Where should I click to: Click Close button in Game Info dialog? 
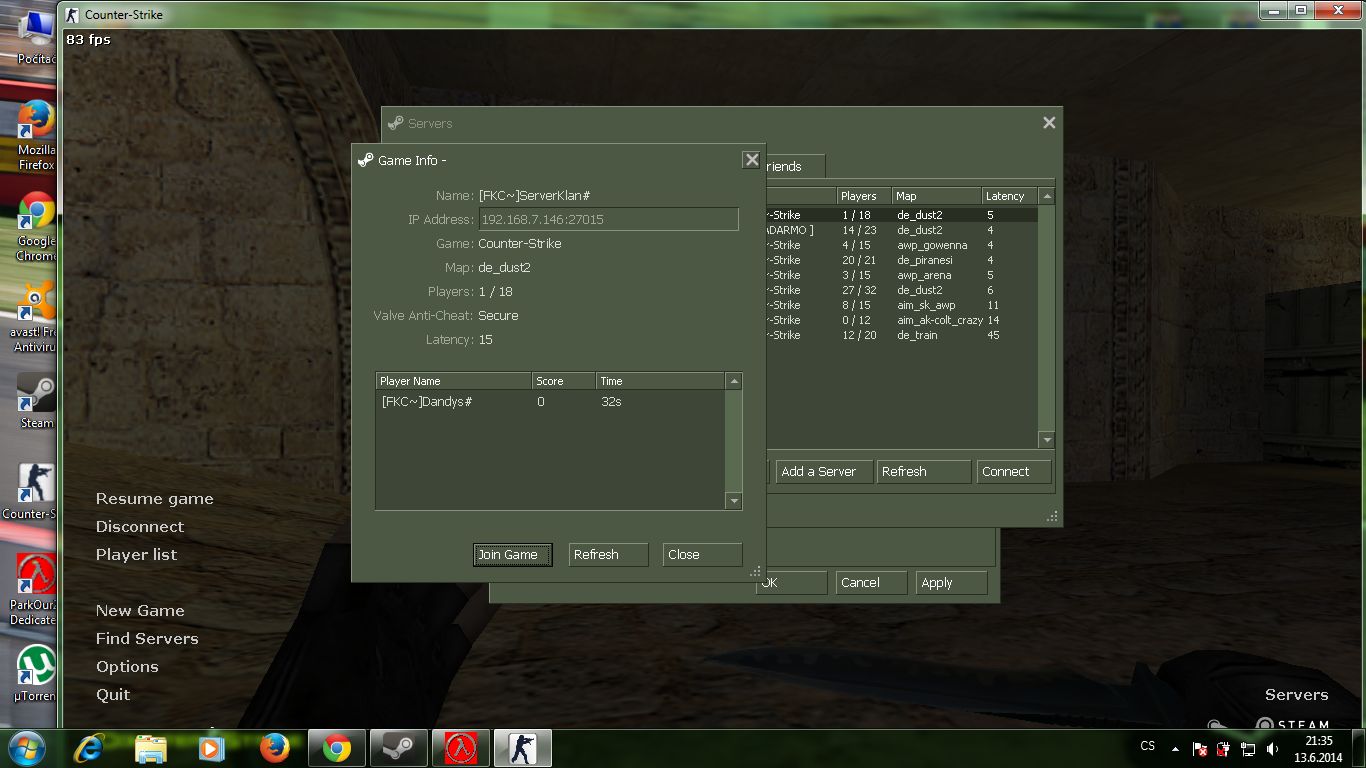click(x=702, y=554)
